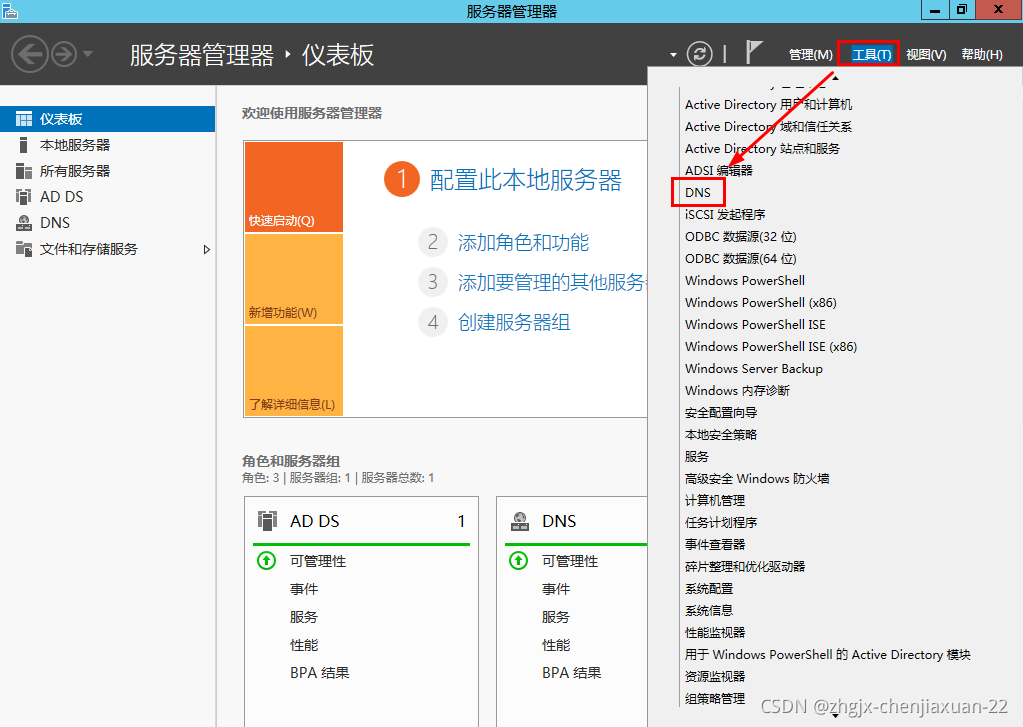Click DNS tile header icon
This screenshot has width=1023, height=727.
519,521
